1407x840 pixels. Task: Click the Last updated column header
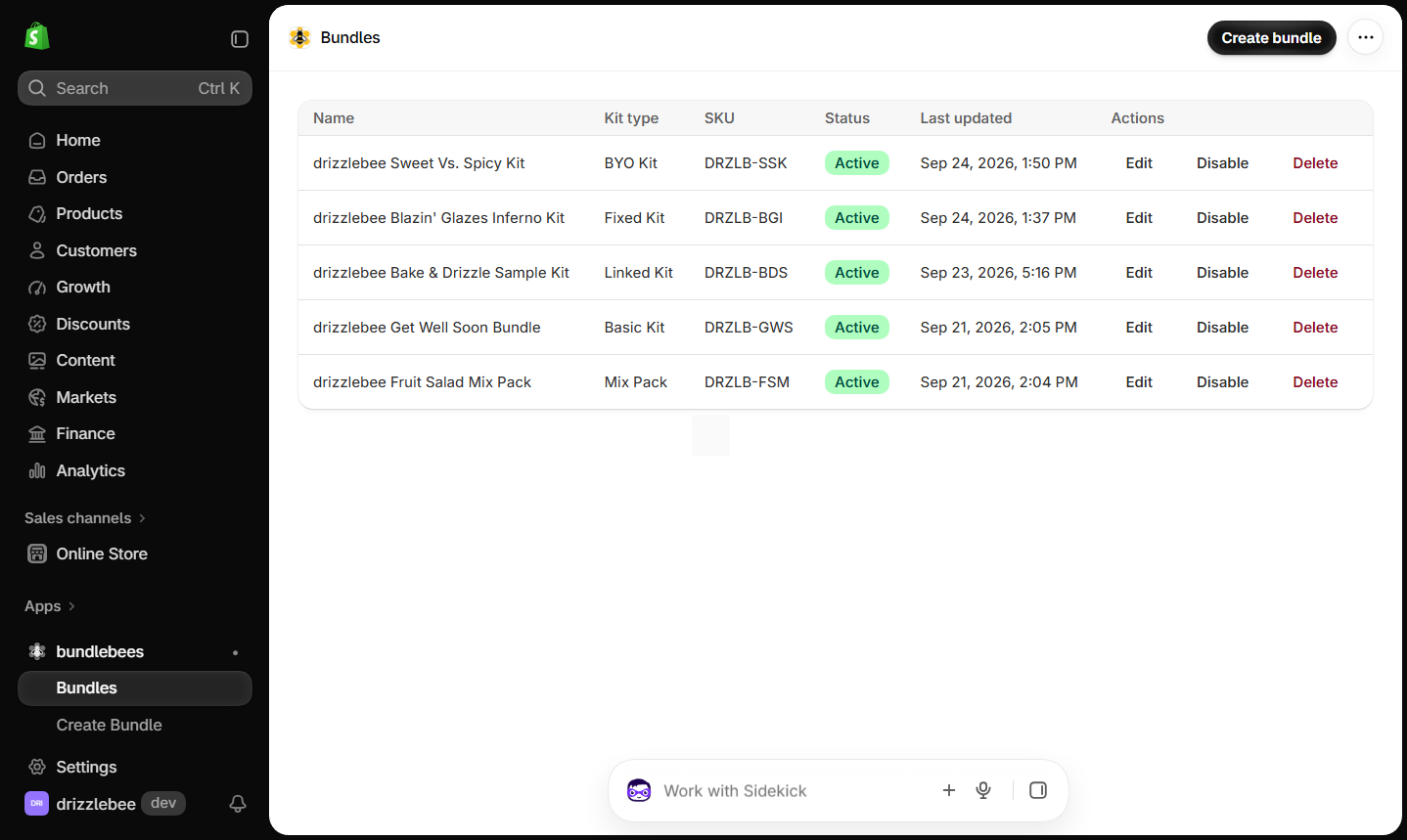coord(966,118)
